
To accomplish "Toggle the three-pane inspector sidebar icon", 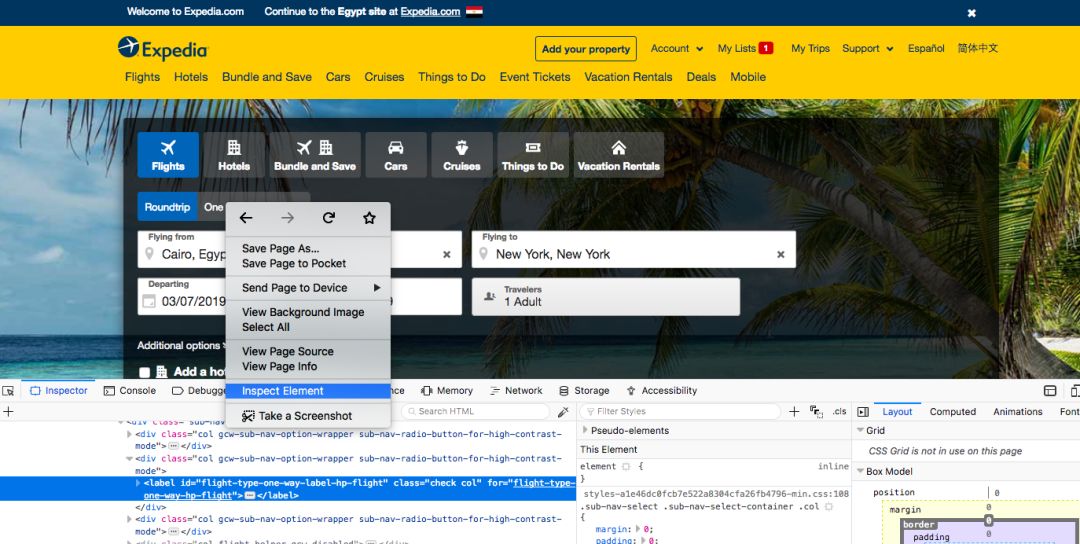I will 863,412.
